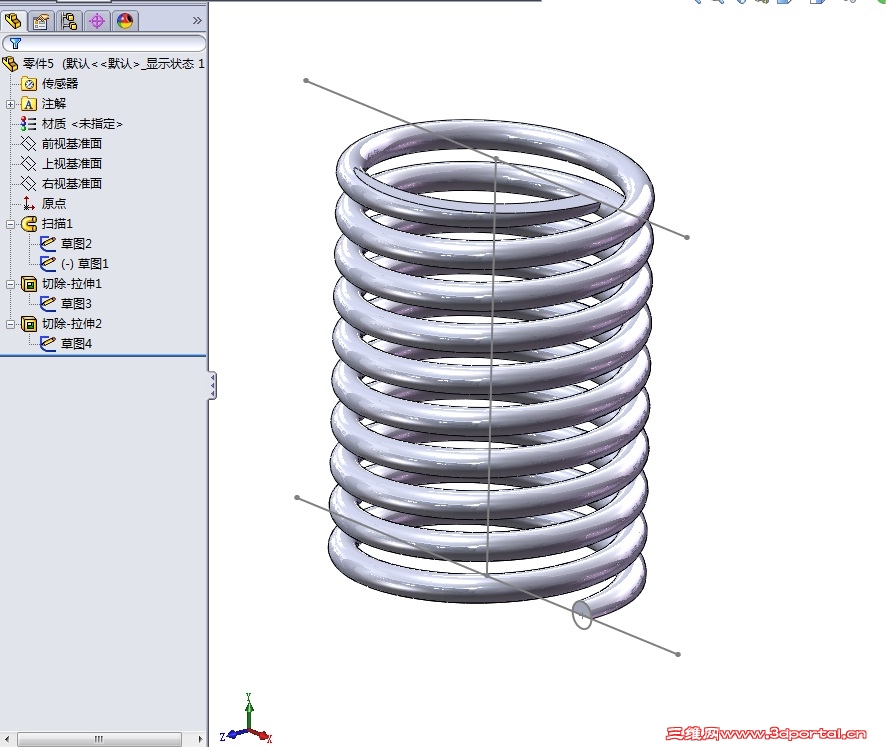This screenshot has width=886, height=747.
Task: Select the 扫描1 sweep feature icon
Action: [x=29, y=224]
